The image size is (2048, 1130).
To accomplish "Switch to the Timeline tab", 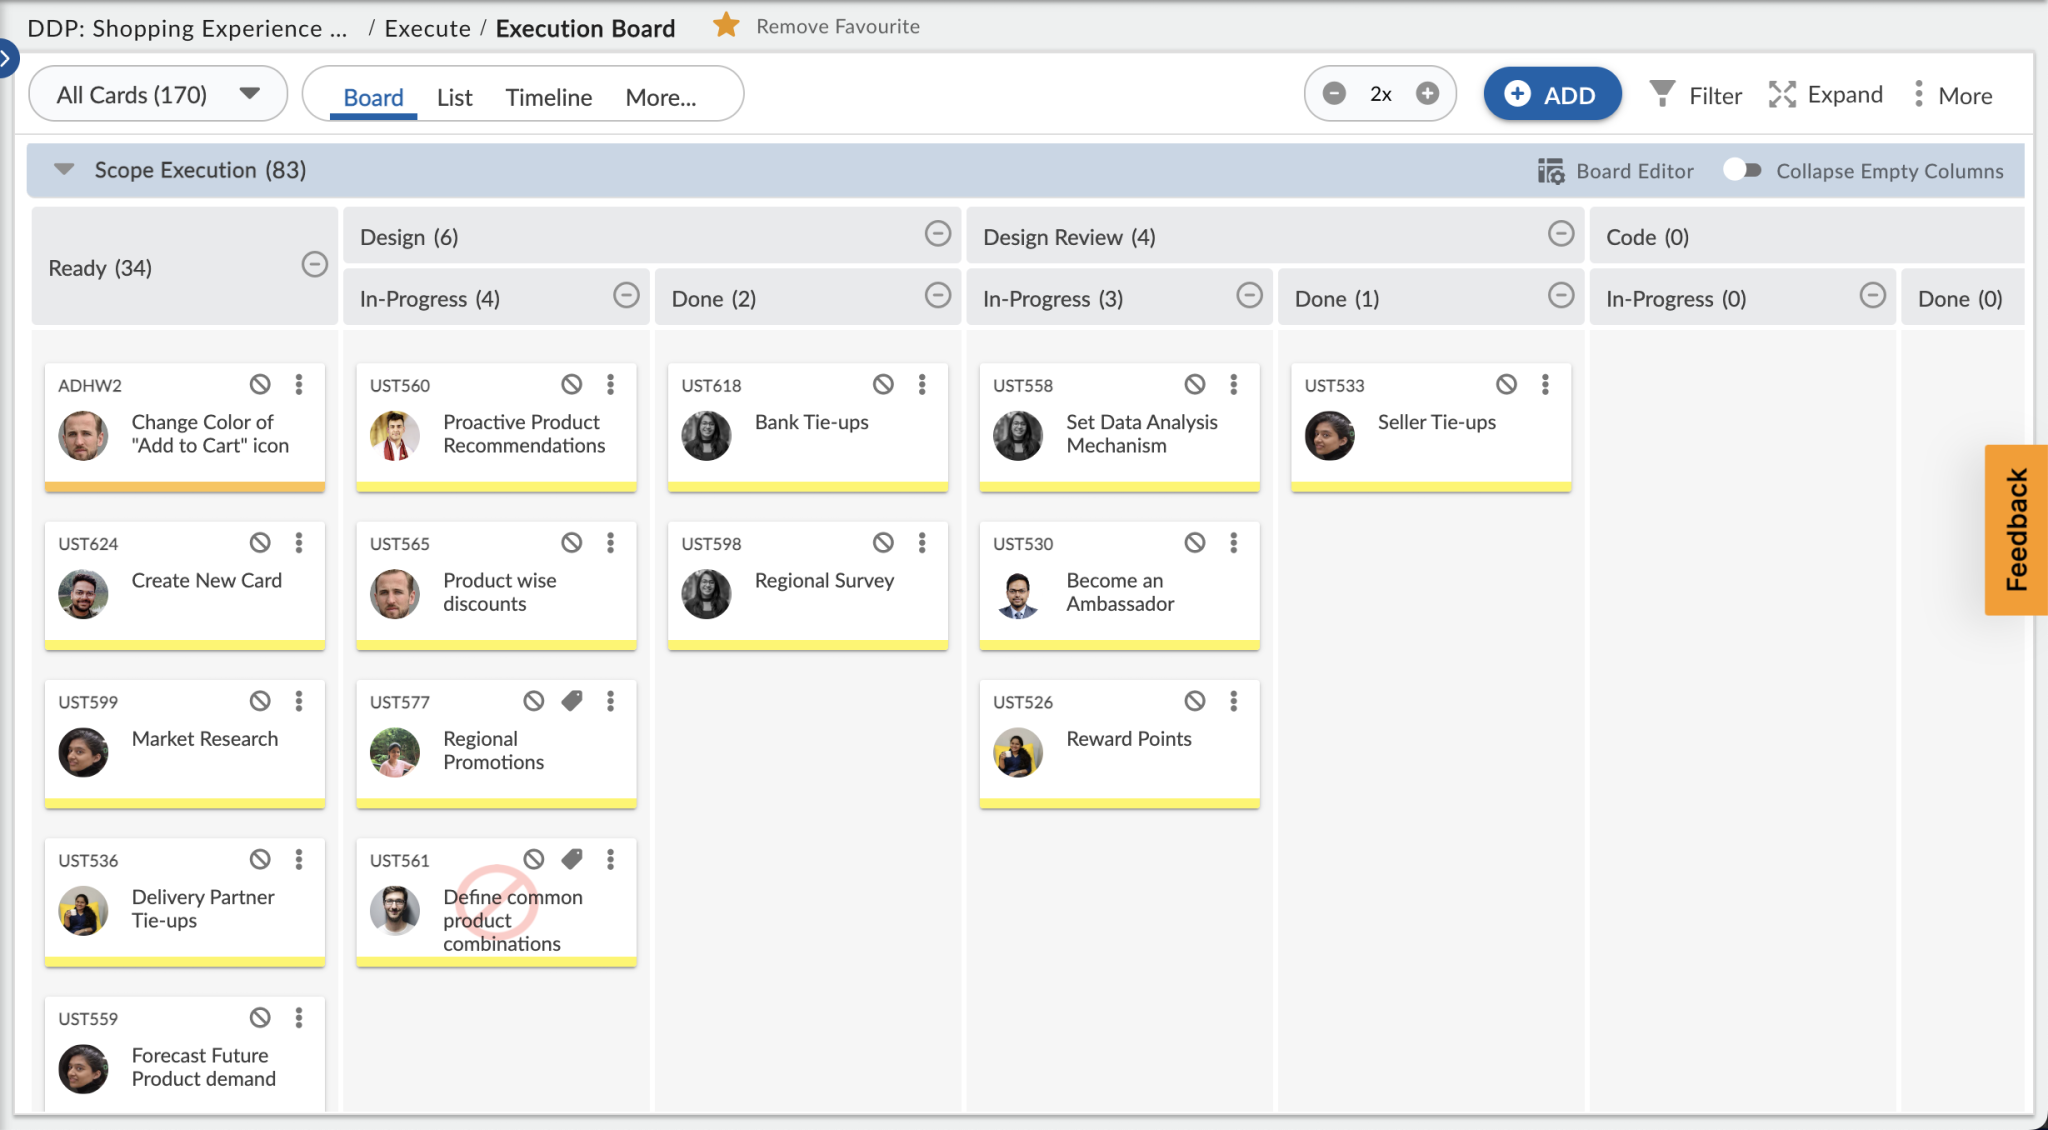I will click(x=548, y=96).
